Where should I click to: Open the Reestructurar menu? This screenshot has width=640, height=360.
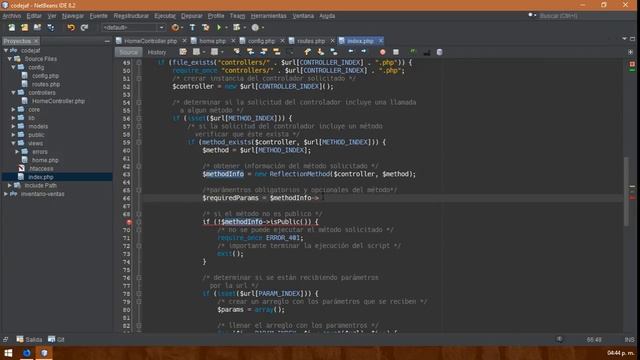coord(131,16)
